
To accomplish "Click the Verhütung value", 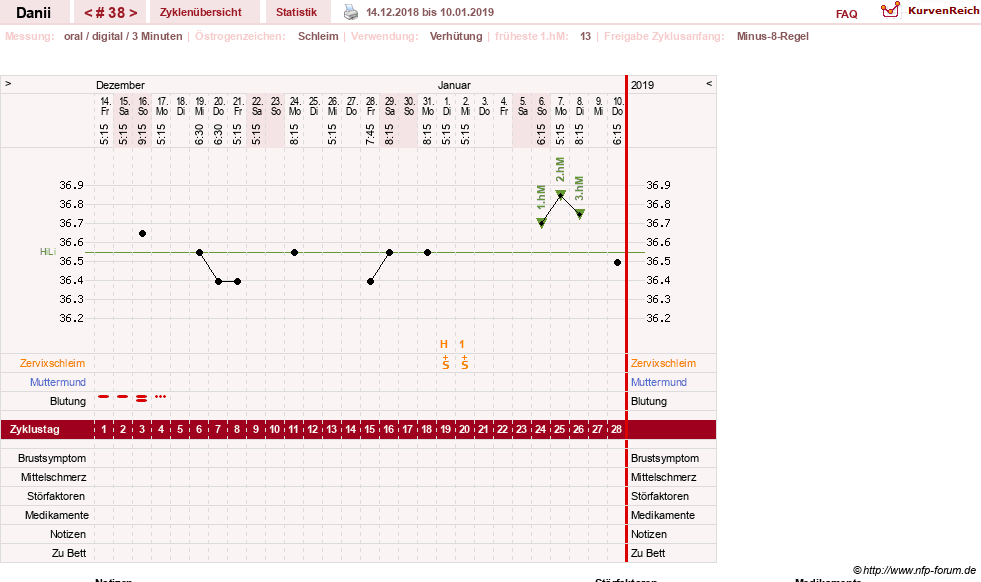I will pyautogui.click(x=456, y=36).
